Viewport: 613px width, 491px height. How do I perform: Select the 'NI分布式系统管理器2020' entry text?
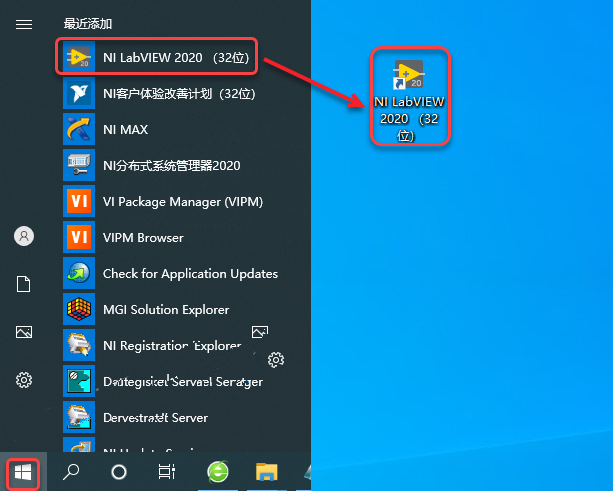tap(172, 165)
